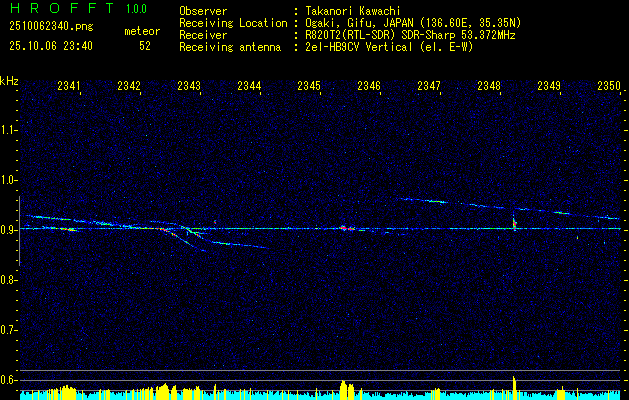Click the 0.9 kHz axis label

(x=8, y=230)
